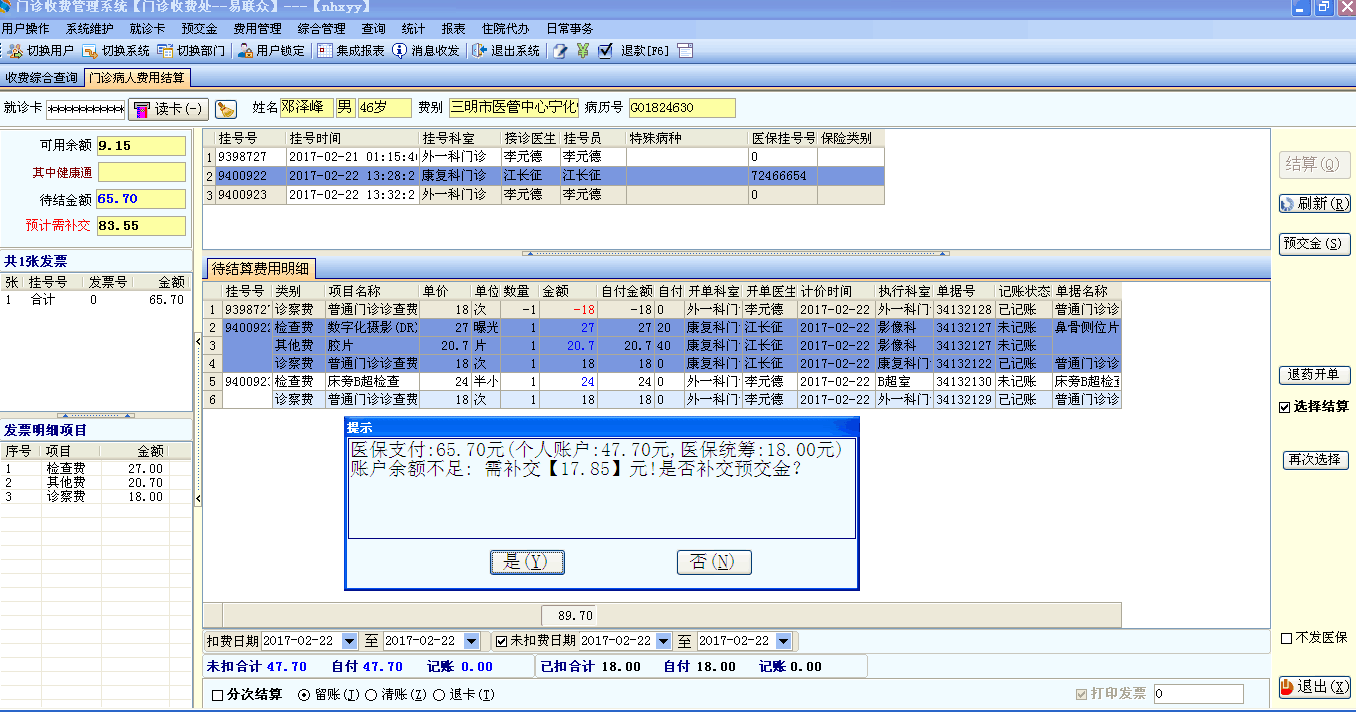Lock the user with 用户锁定

245,51
